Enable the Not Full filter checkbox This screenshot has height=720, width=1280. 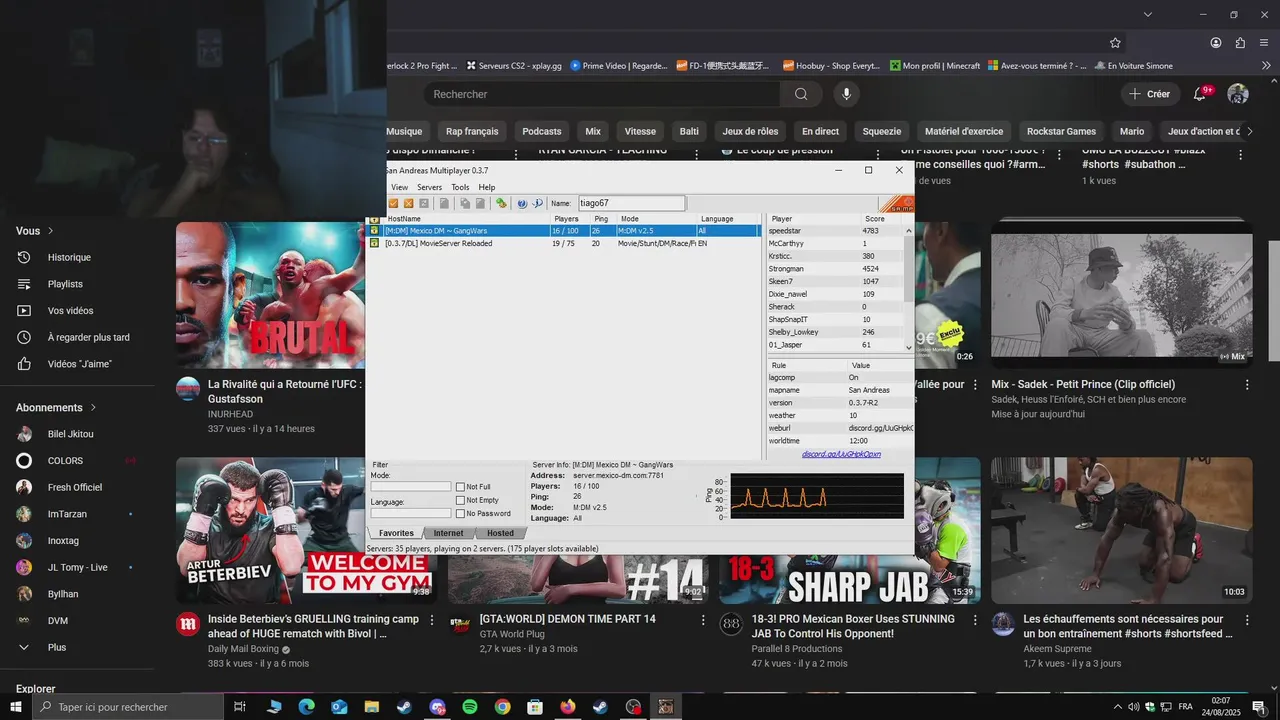(x=460, y=487)
